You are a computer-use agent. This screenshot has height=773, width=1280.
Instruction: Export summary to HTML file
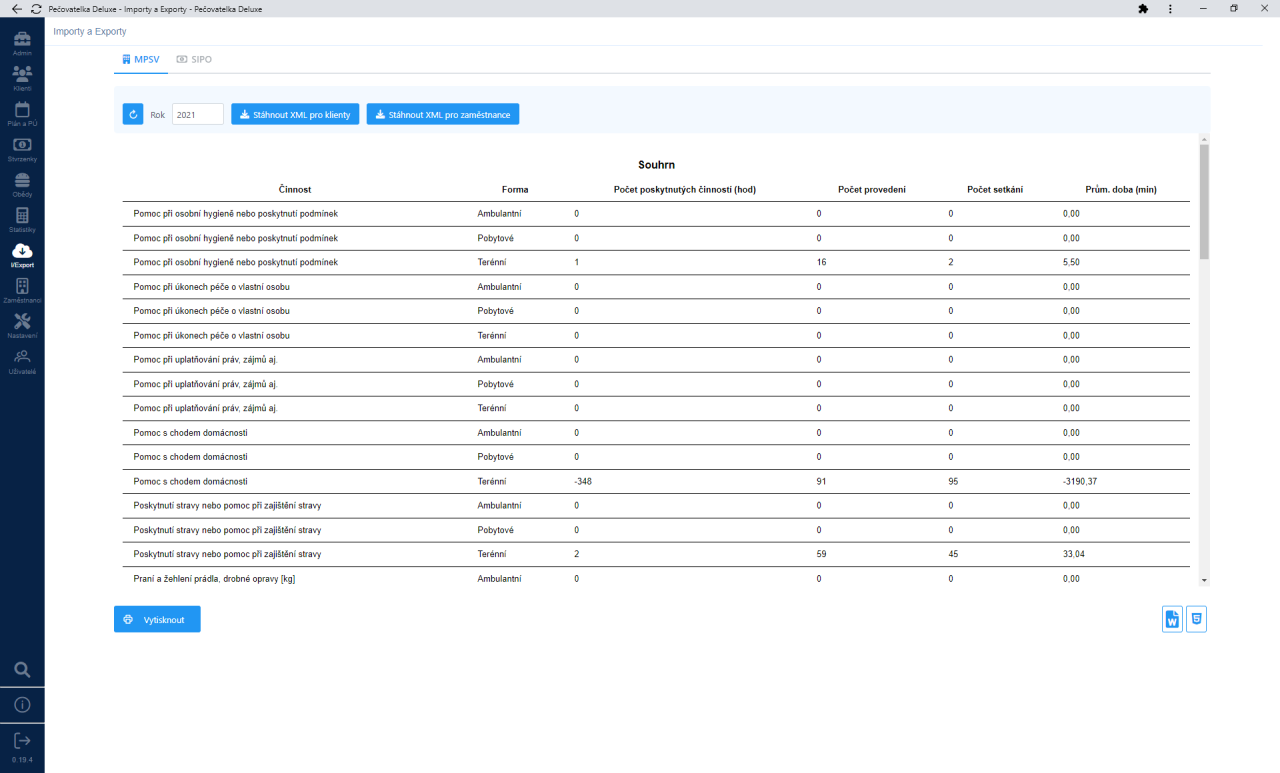point(1197,620)
